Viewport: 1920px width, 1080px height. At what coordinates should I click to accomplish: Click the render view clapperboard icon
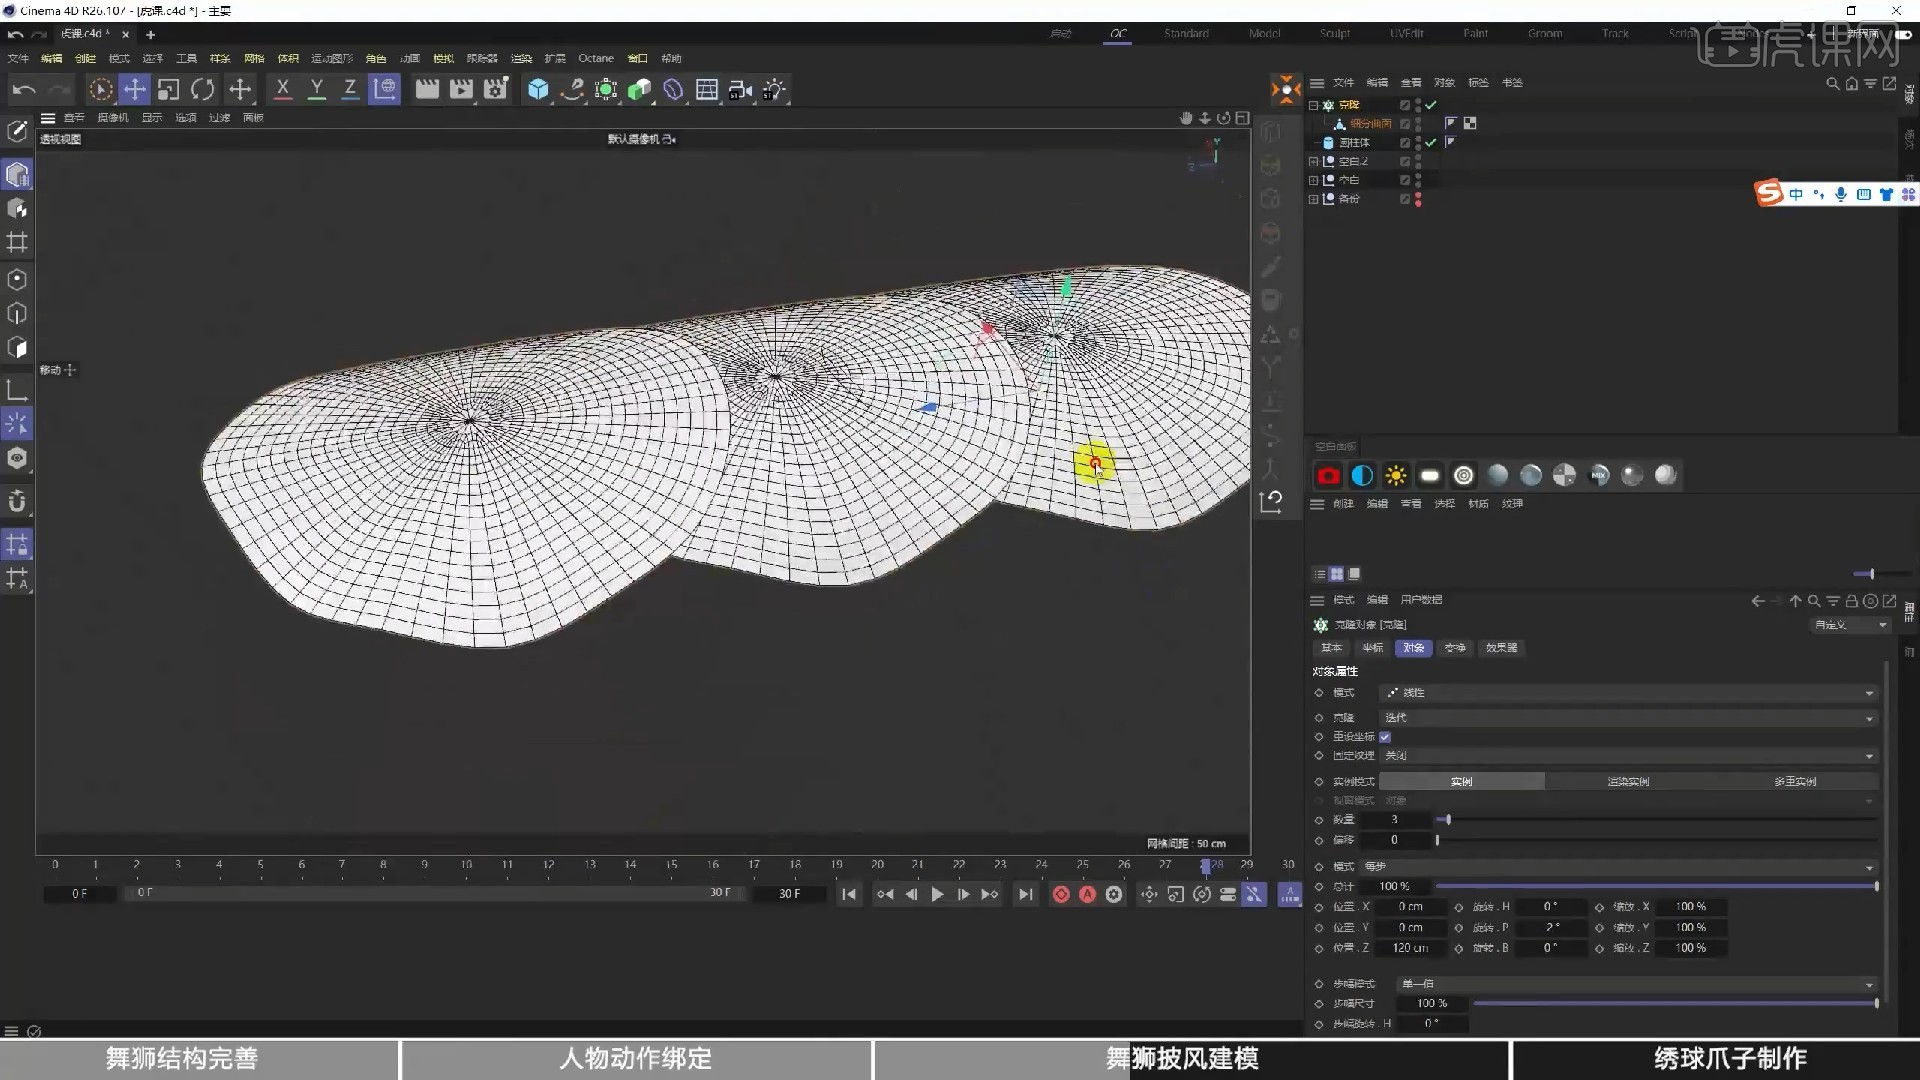(427, 90)
